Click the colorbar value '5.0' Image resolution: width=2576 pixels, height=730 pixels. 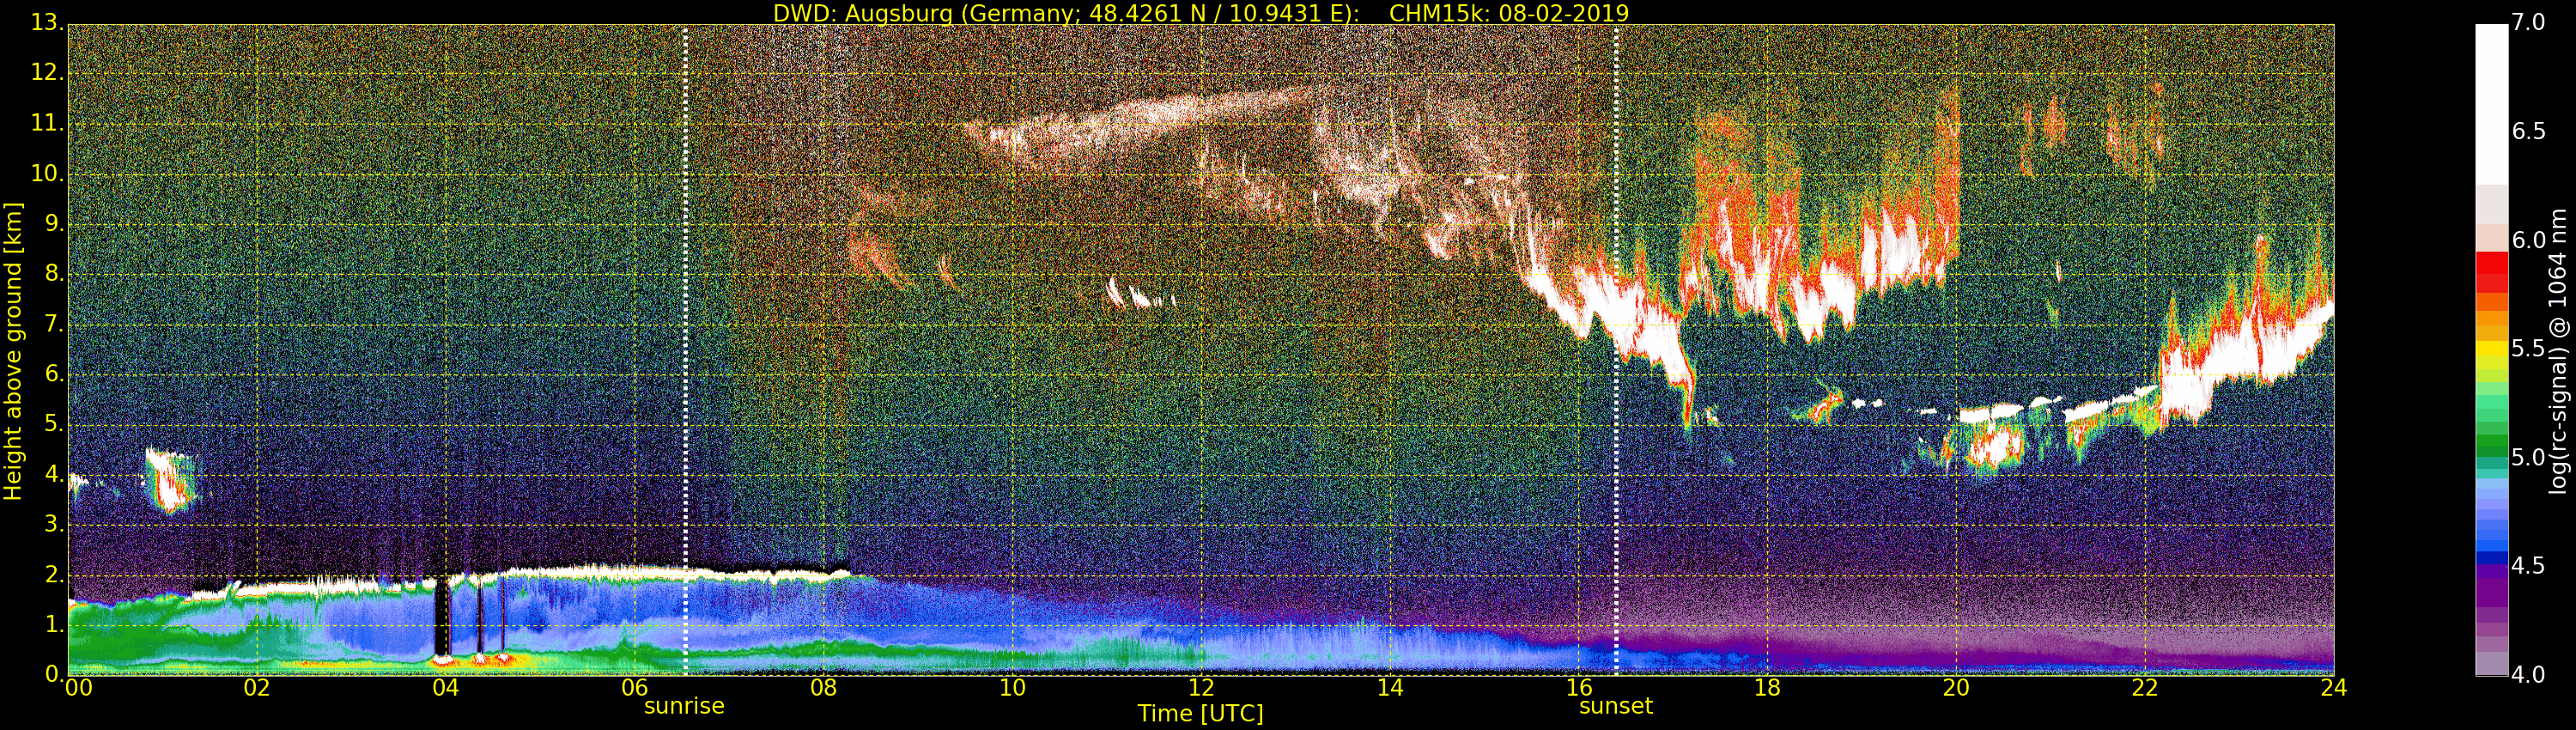2528,457
